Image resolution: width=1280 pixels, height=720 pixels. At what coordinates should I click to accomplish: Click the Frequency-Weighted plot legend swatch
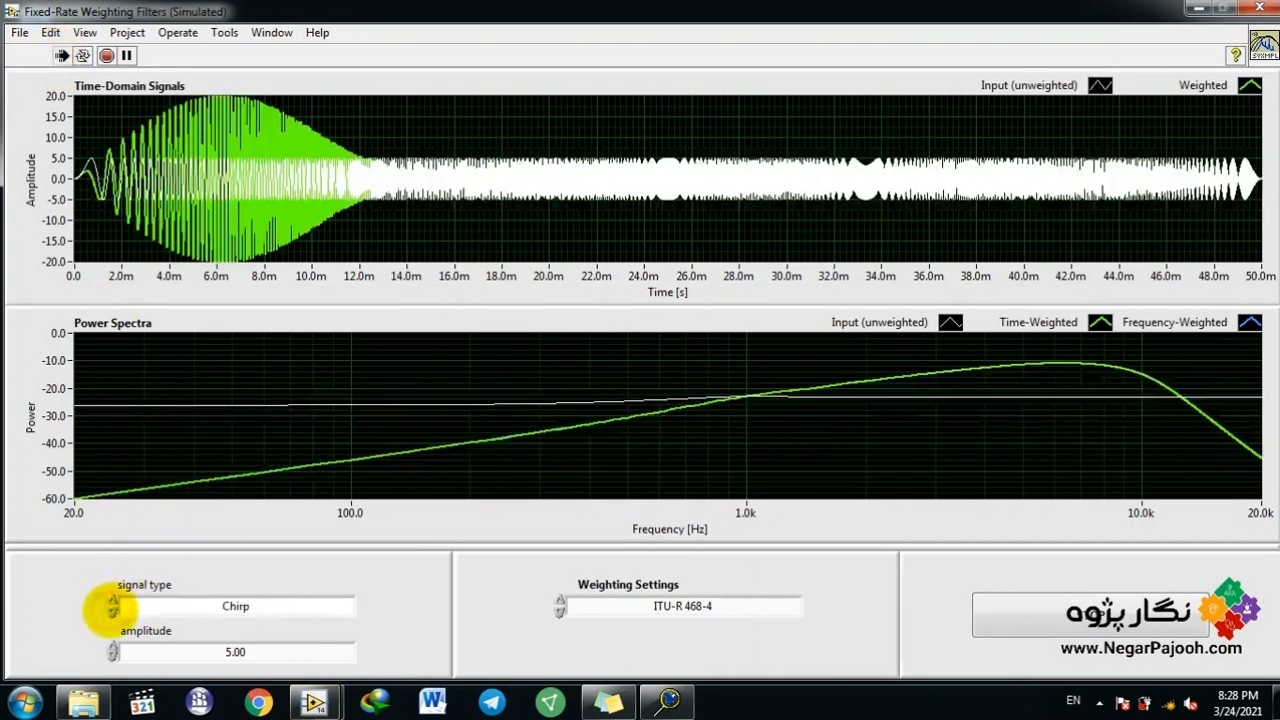[1250, 323]
